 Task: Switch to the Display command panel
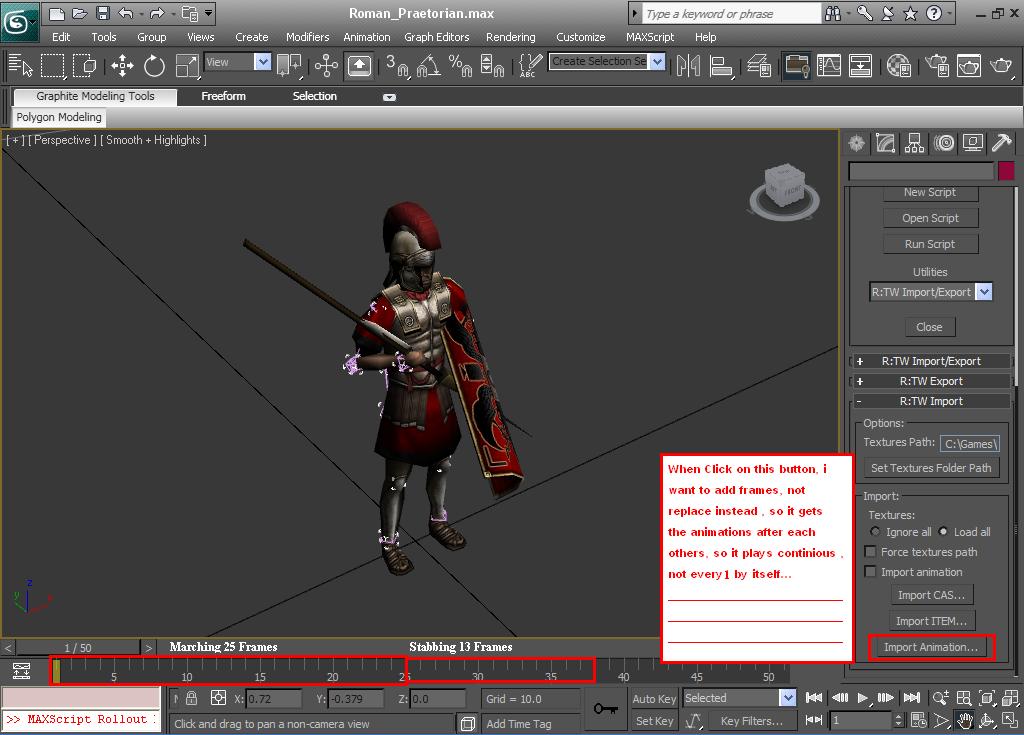(x=972, y=143)
